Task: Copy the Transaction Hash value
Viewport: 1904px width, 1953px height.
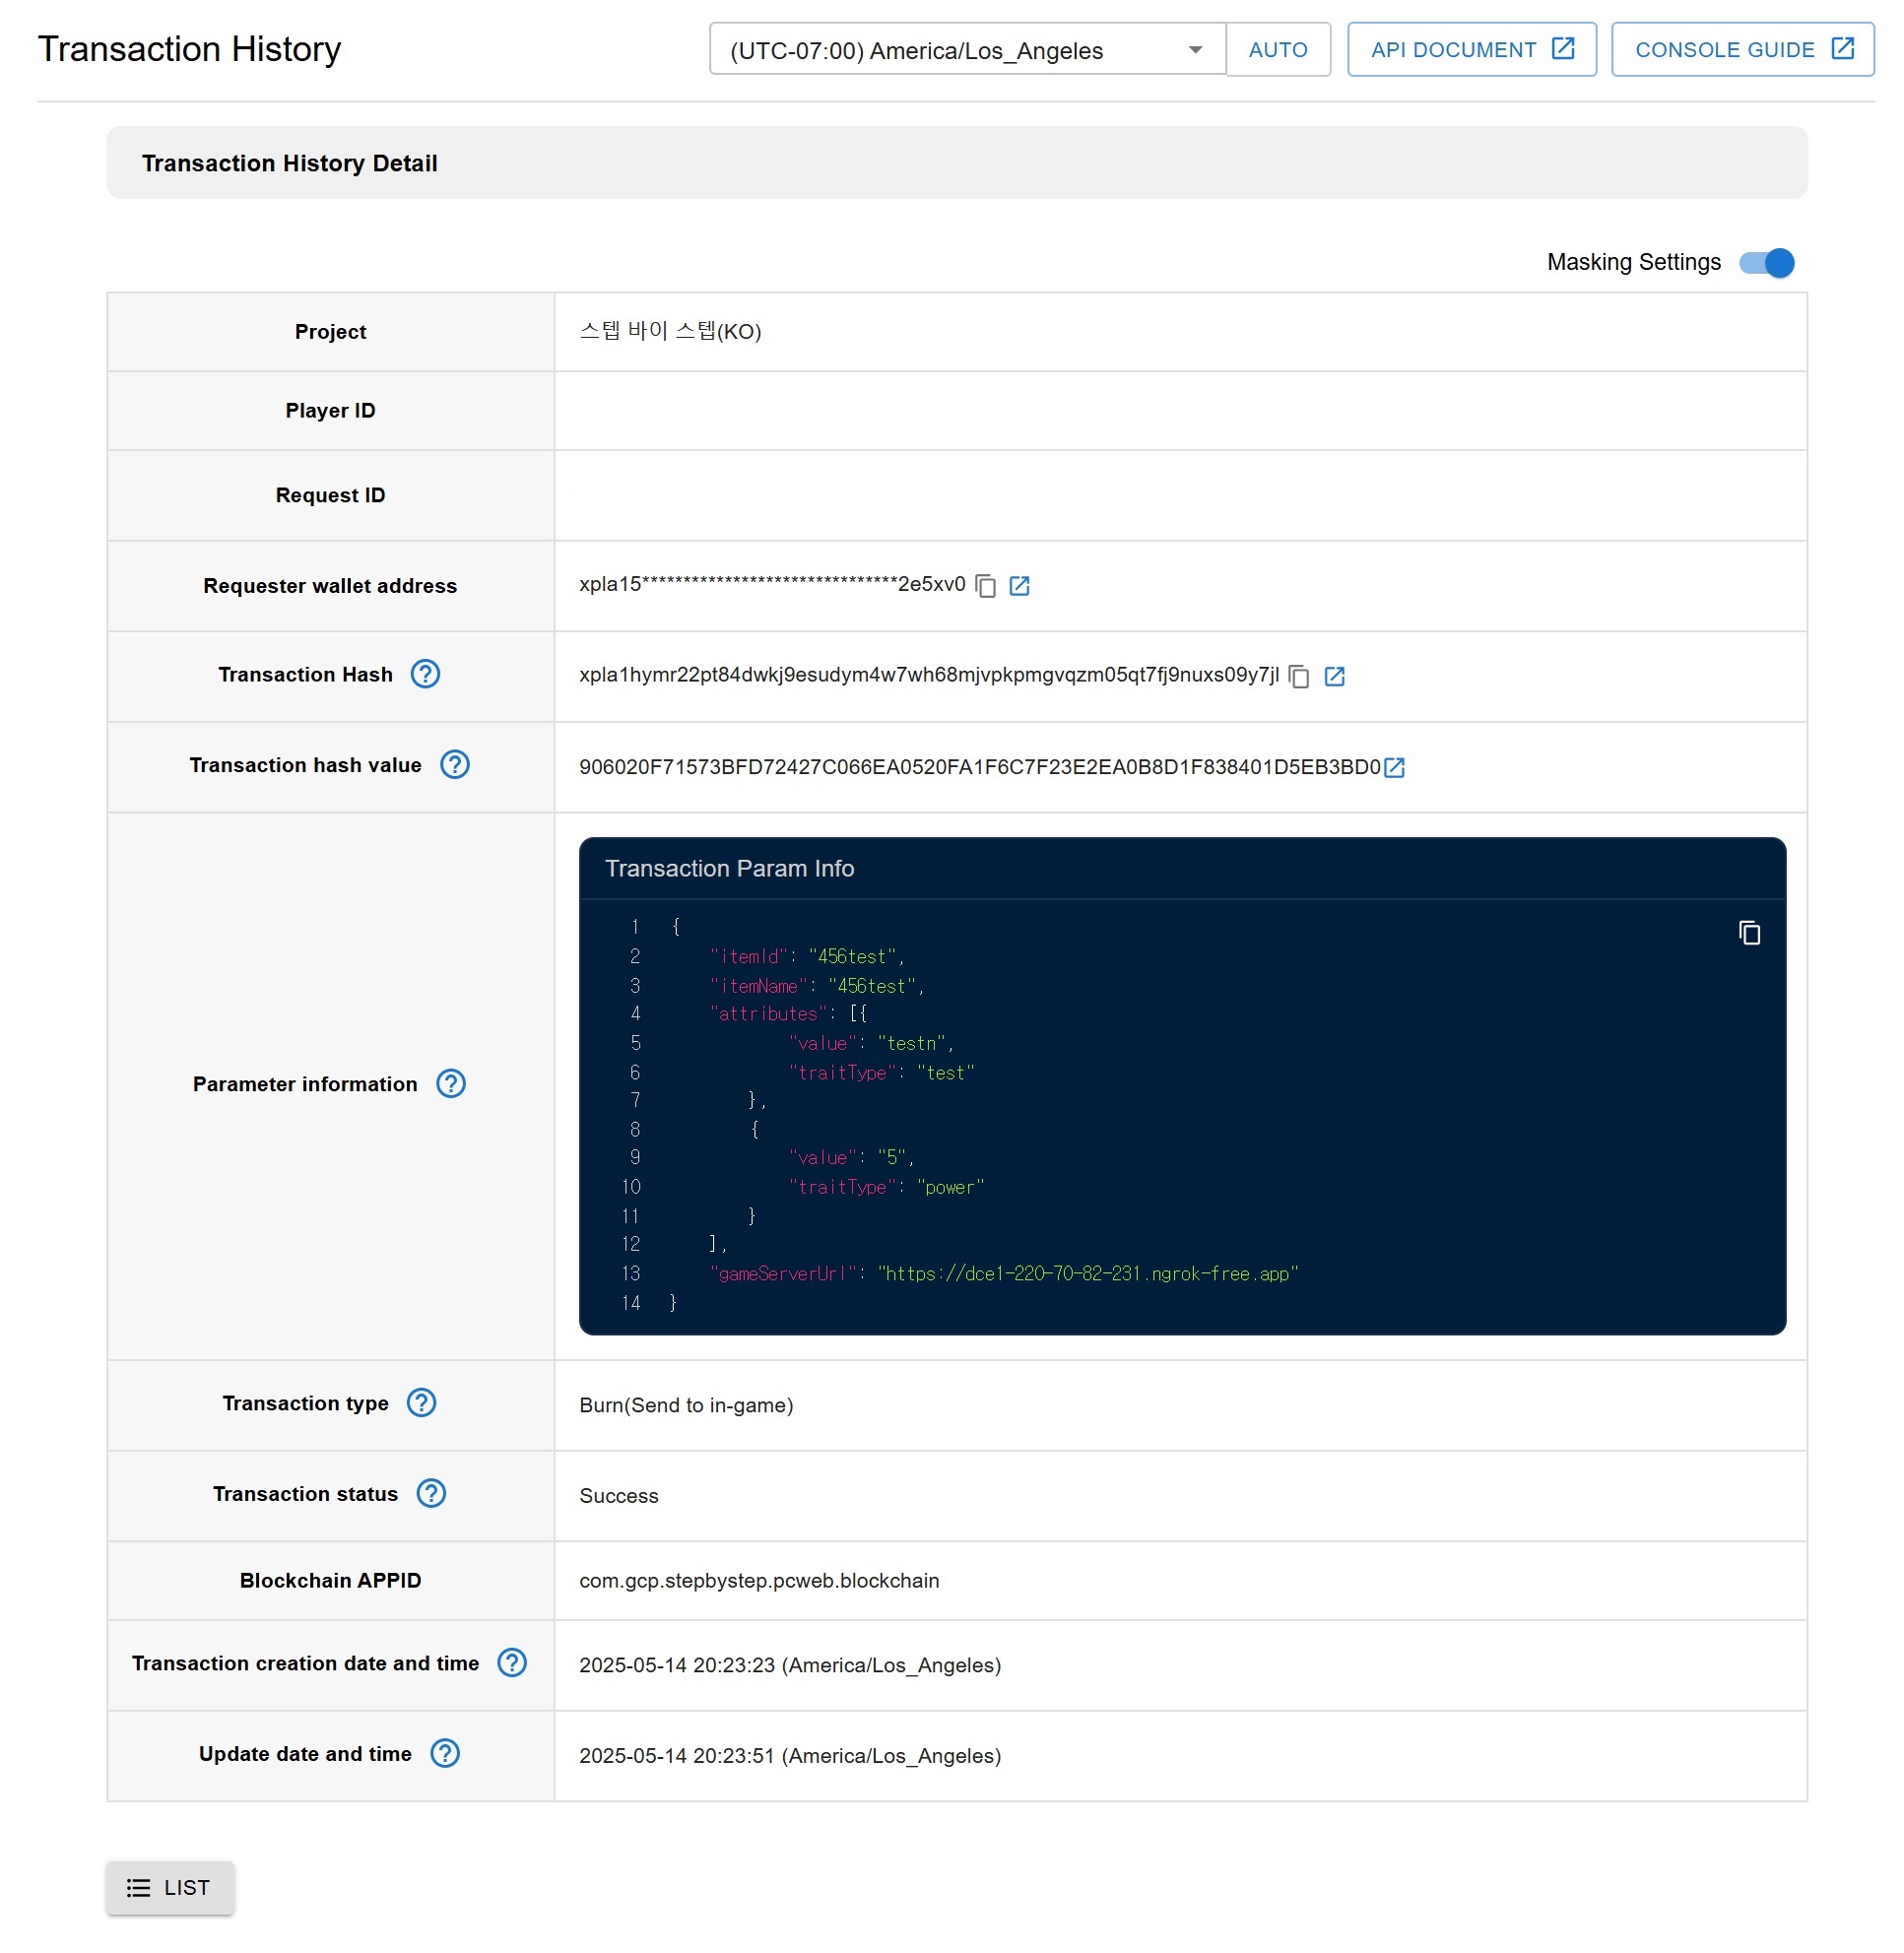Action: (x=1298, y=677)
